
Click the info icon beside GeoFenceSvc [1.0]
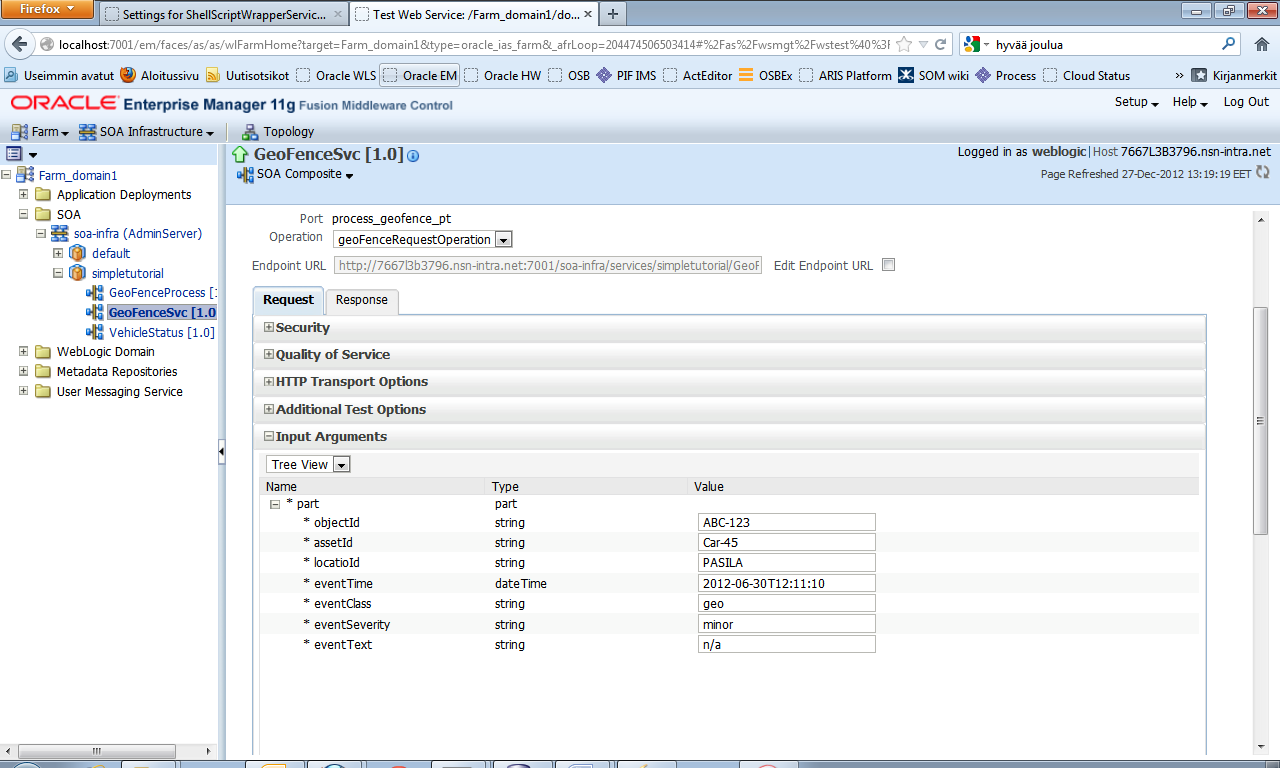(413, 156)
